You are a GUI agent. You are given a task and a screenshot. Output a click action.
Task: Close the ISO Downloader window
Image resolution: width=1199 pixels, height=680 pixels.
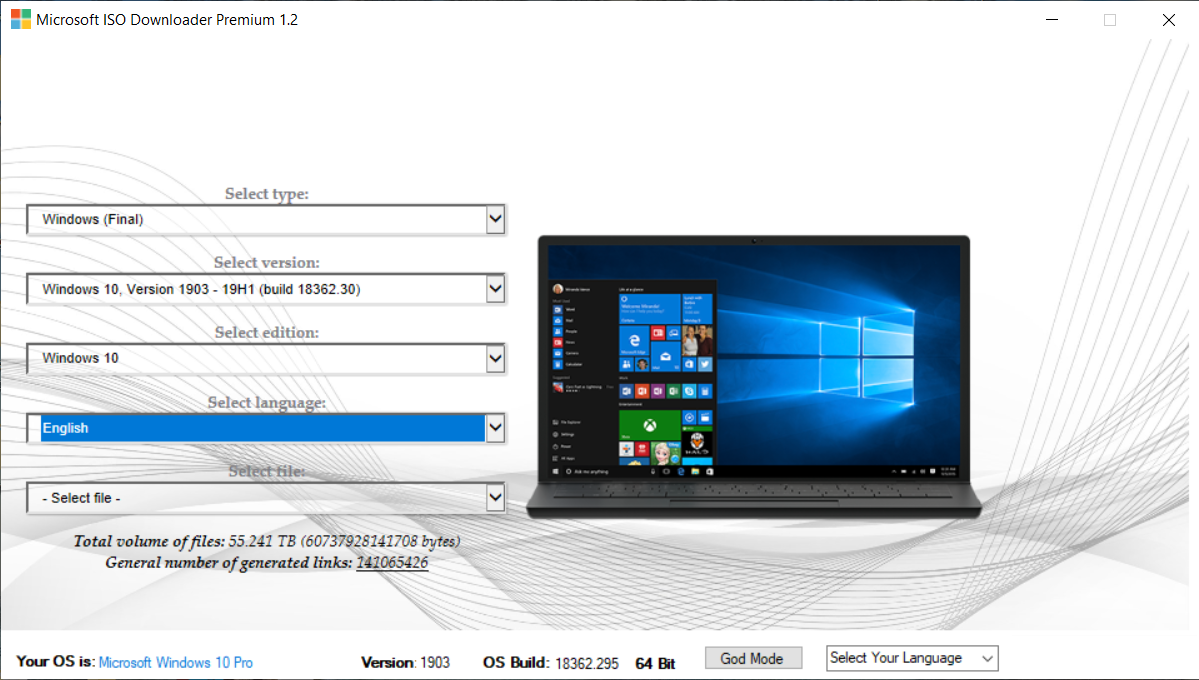pos(1168,20)
